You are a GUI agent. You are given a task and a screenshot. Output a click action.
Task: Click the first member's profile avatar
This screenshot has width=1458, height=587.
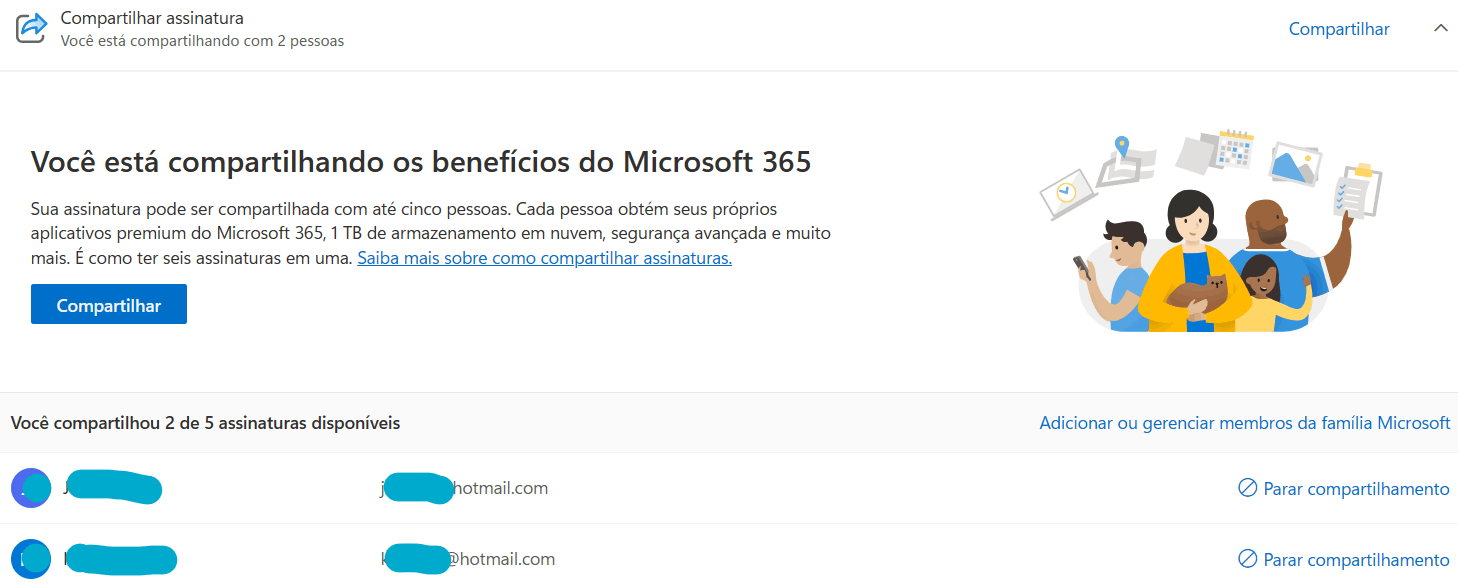(30, 488)
